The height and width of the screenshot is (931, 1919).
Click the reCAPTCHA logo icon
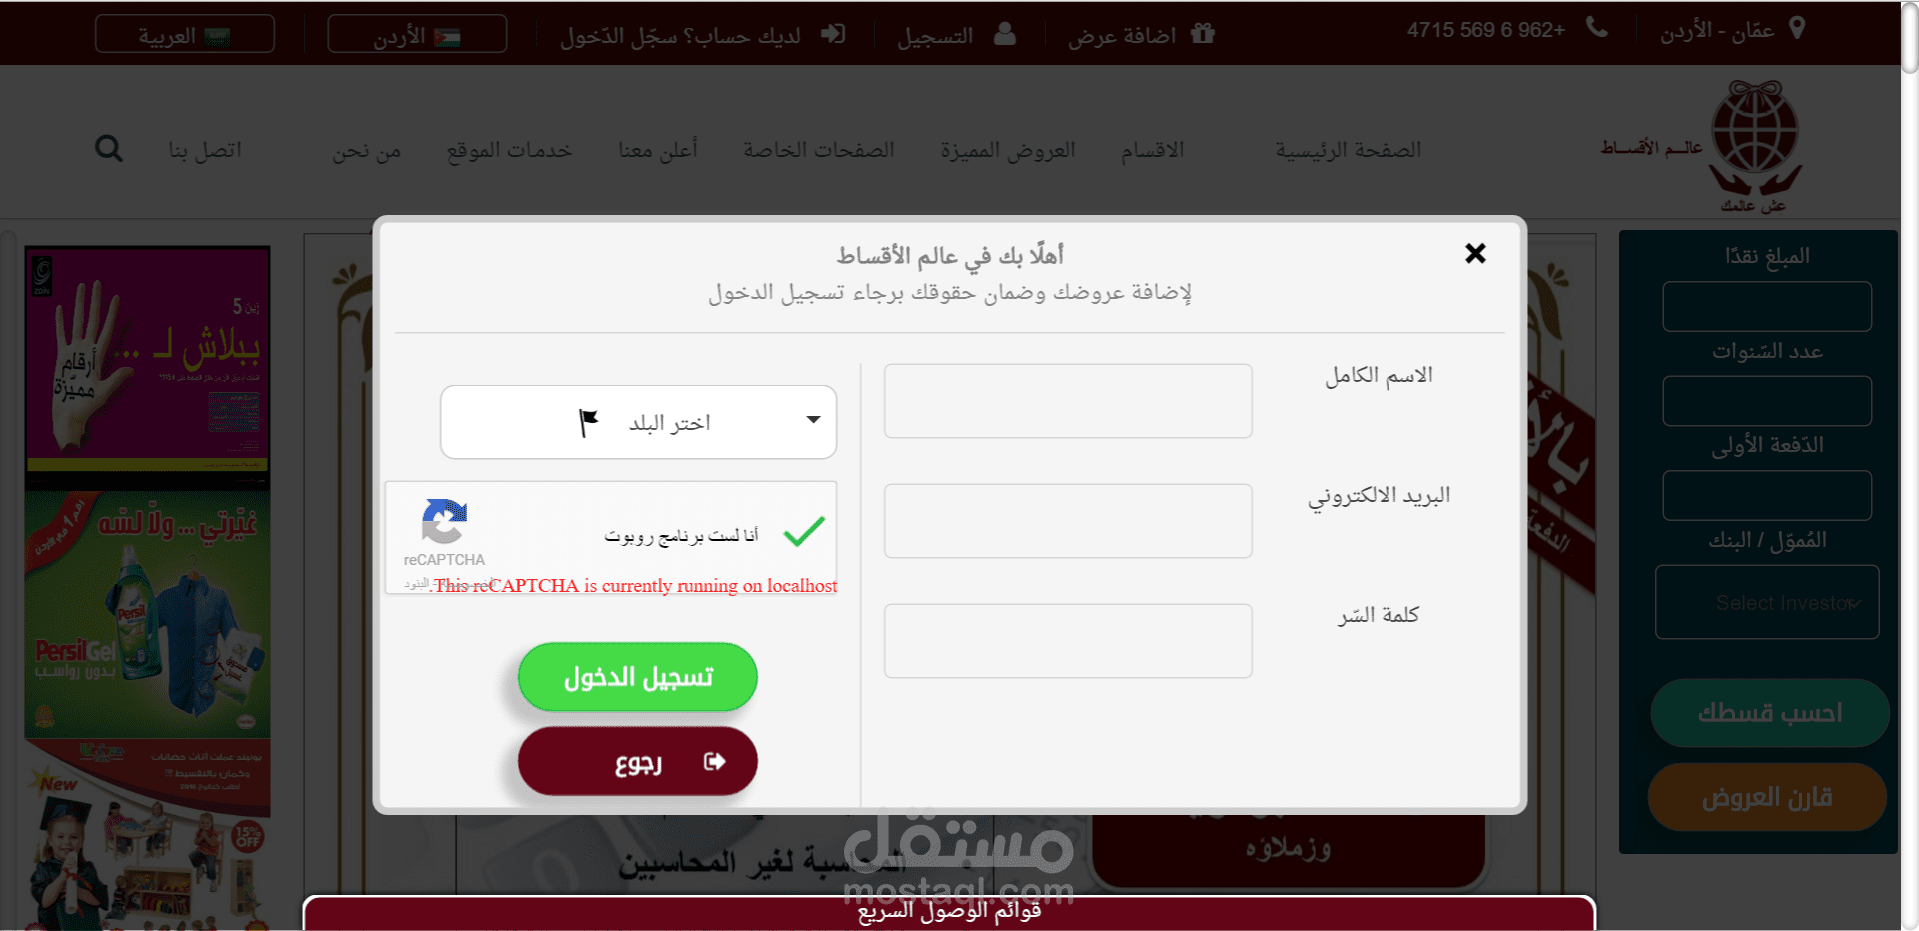click(444, 521)
